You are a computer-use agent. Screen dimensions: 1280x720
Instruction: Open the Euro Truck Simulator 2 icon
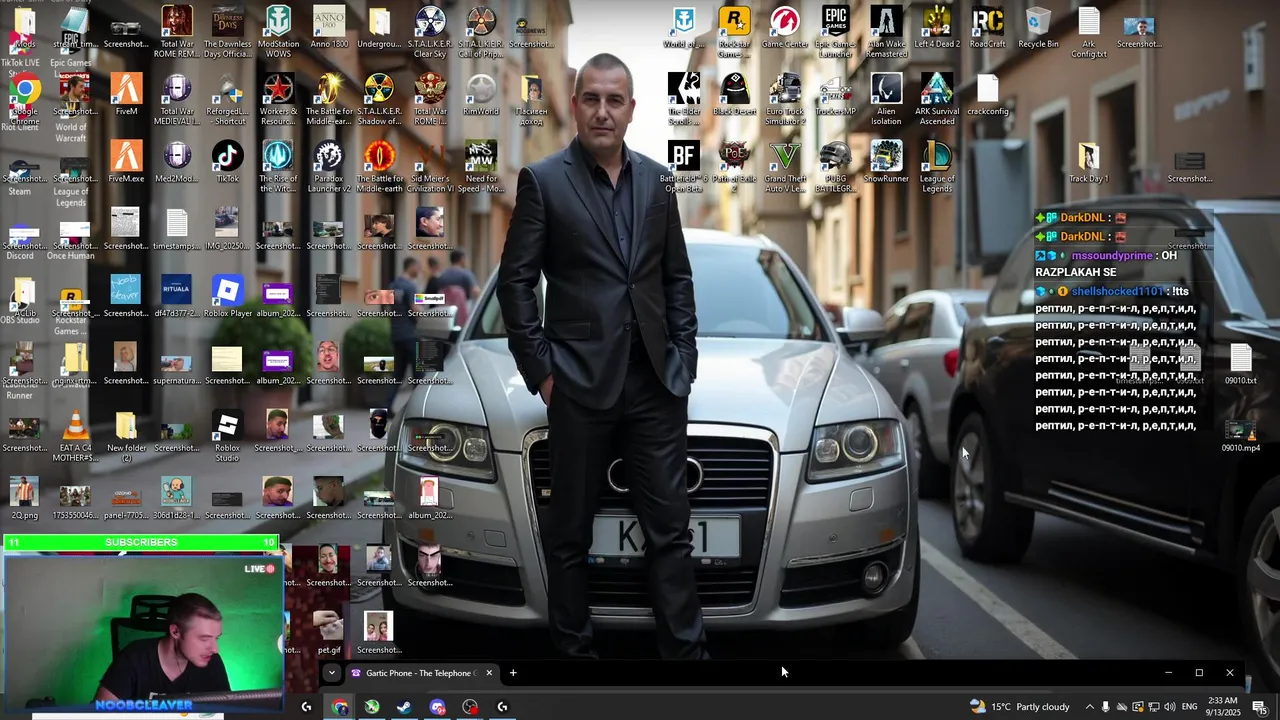pos(785,100)
